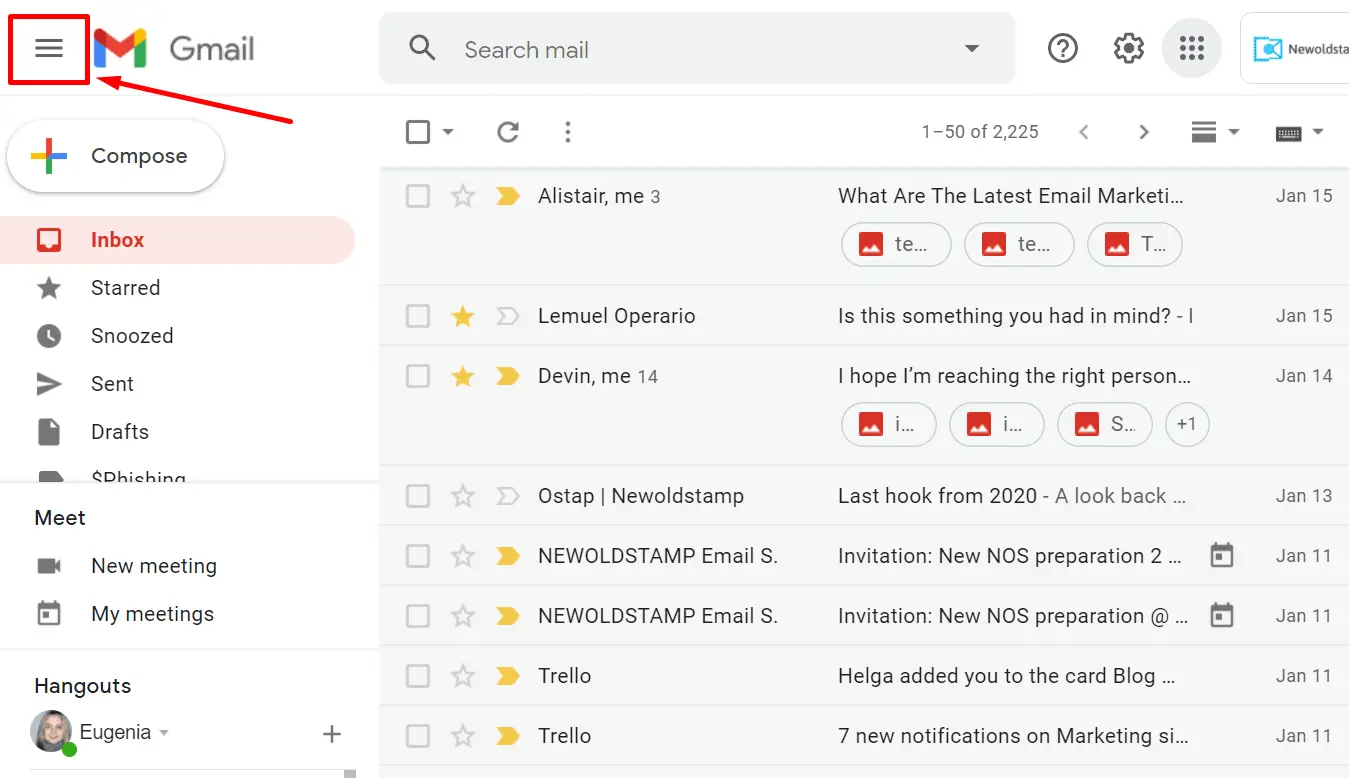Image resolution: width=1349 pixels, height=778 pixels.
Task: Star the Ostap | Newoldstamp email
Action: click(462, 496)
